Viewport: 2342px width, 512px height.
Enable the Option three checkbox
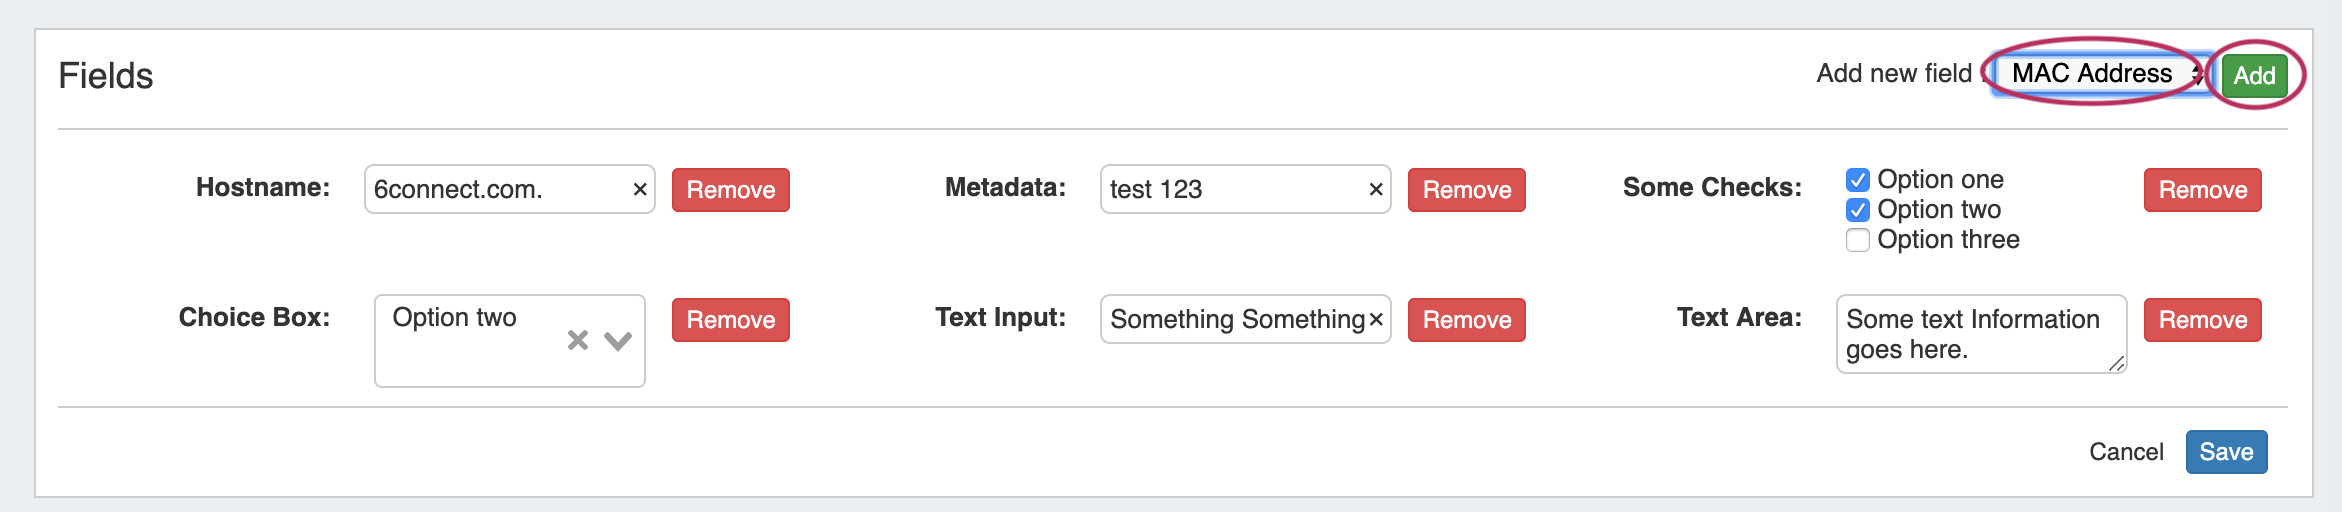point(1858,240)
